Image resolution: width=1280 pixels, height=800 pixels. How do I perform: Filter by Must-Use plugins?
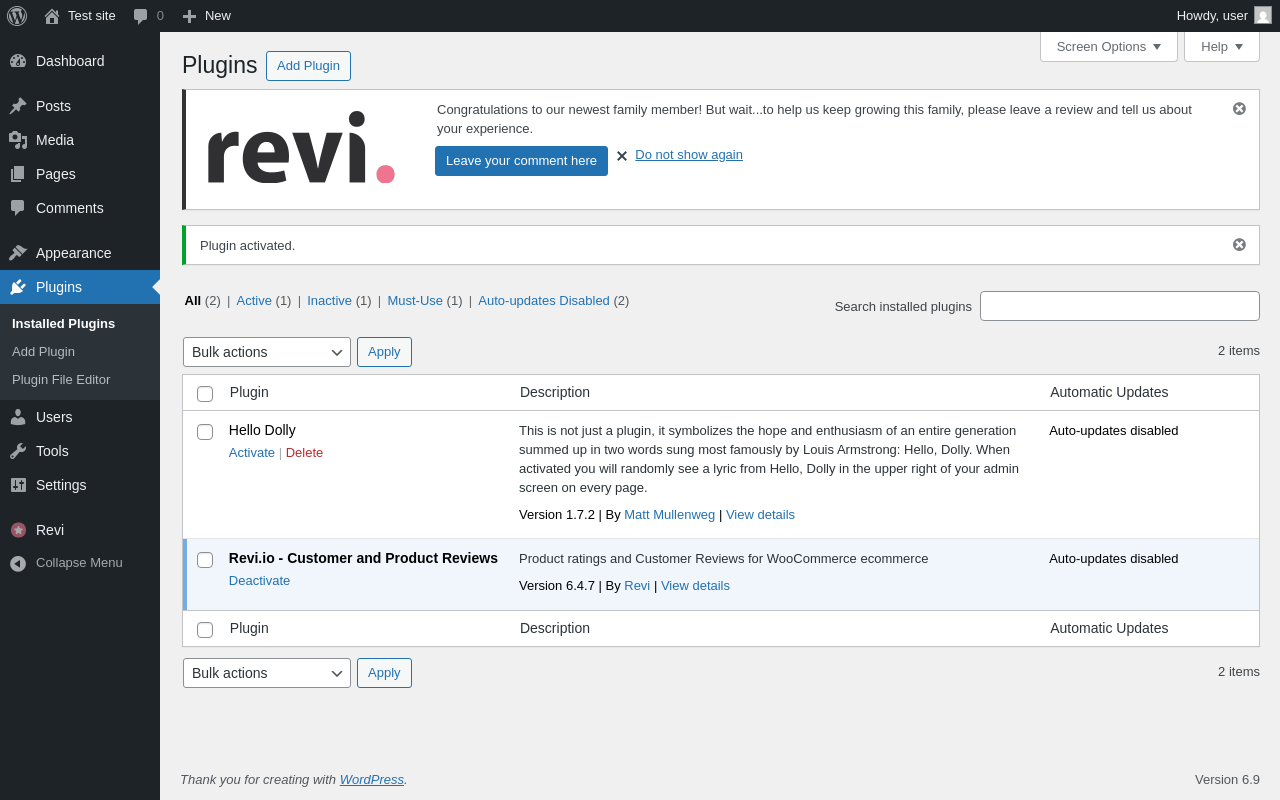pos(415,300)
